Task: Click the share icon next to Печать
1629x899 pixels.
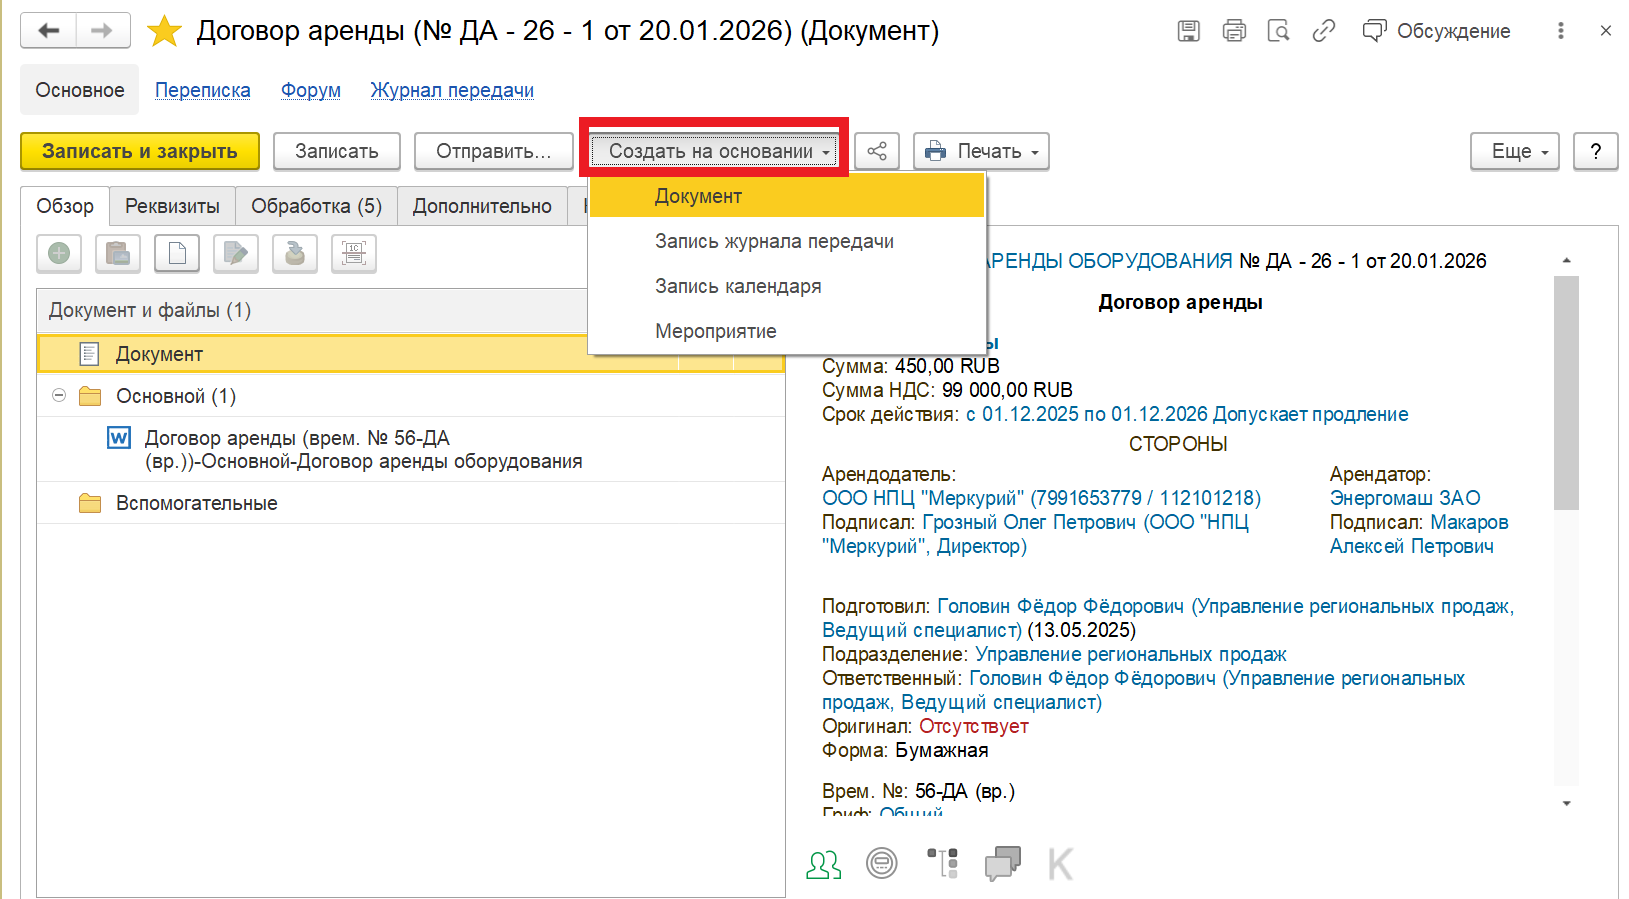Action: (877, 152)
